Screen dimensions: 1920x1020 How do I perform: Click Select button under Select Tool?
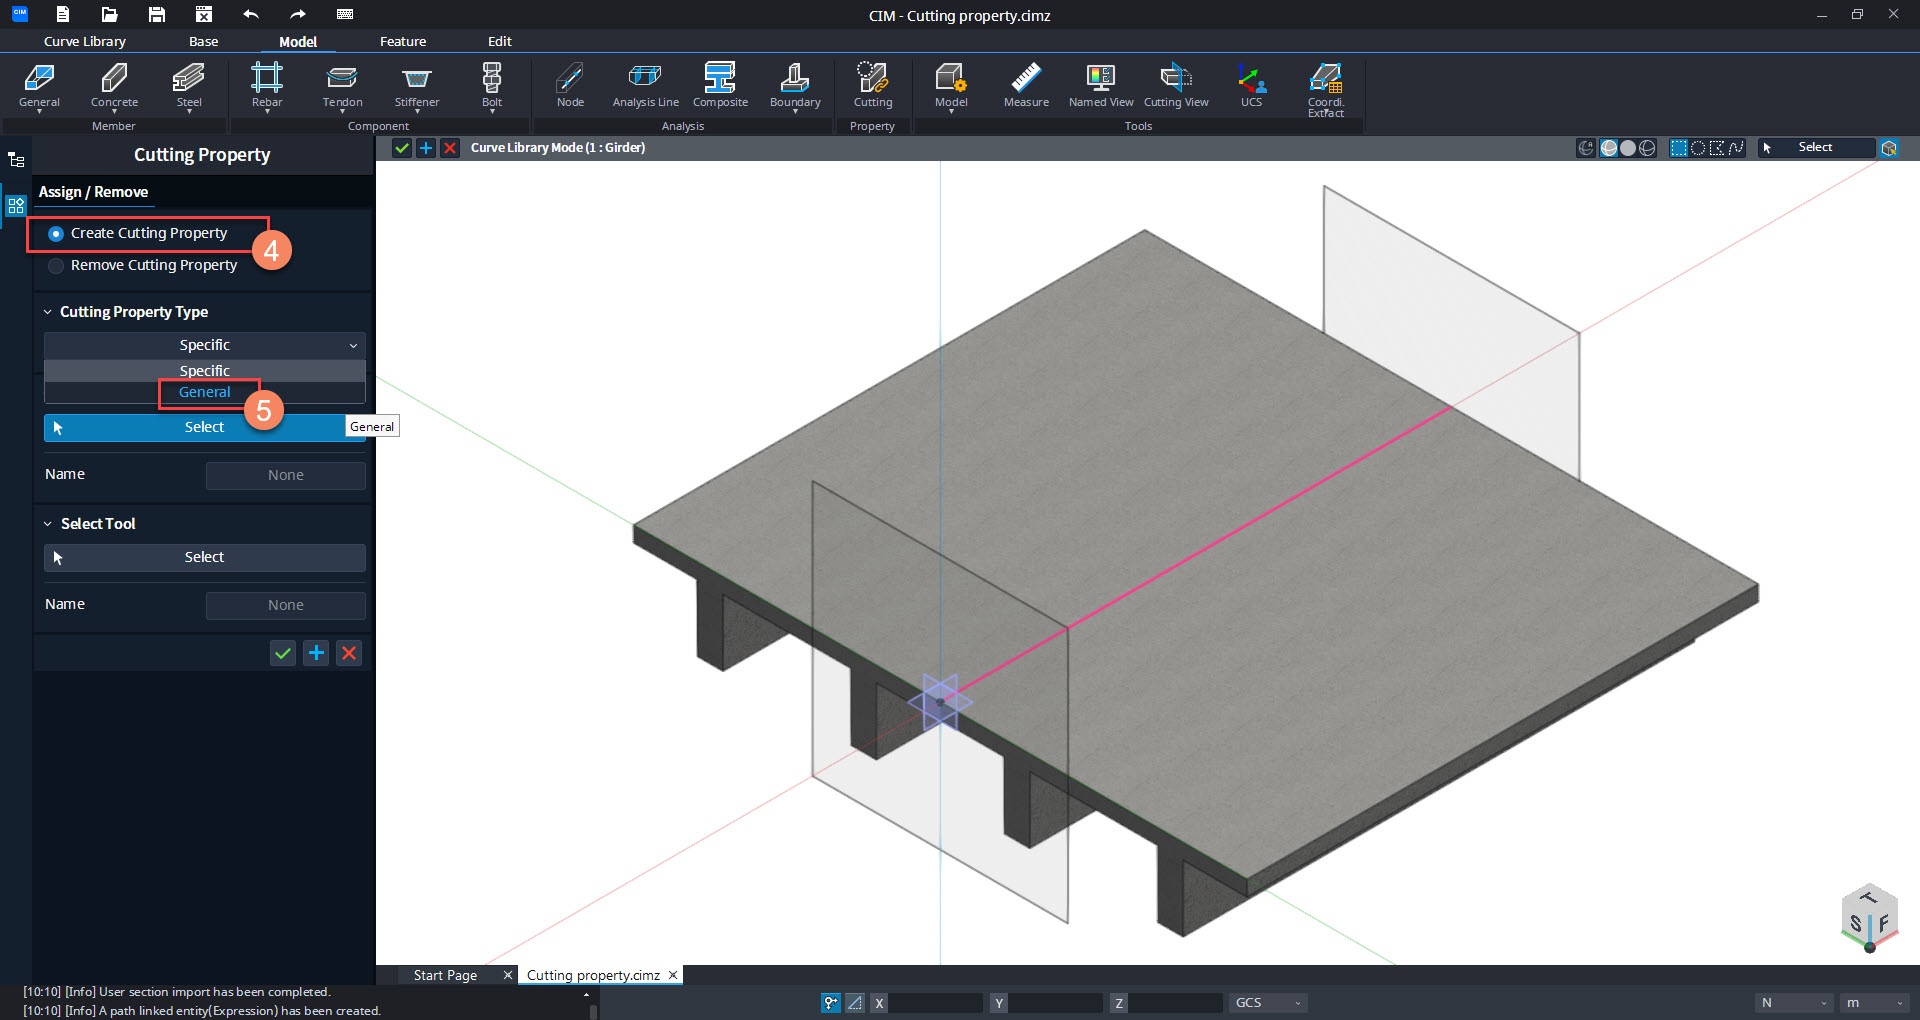click(204, 557)
